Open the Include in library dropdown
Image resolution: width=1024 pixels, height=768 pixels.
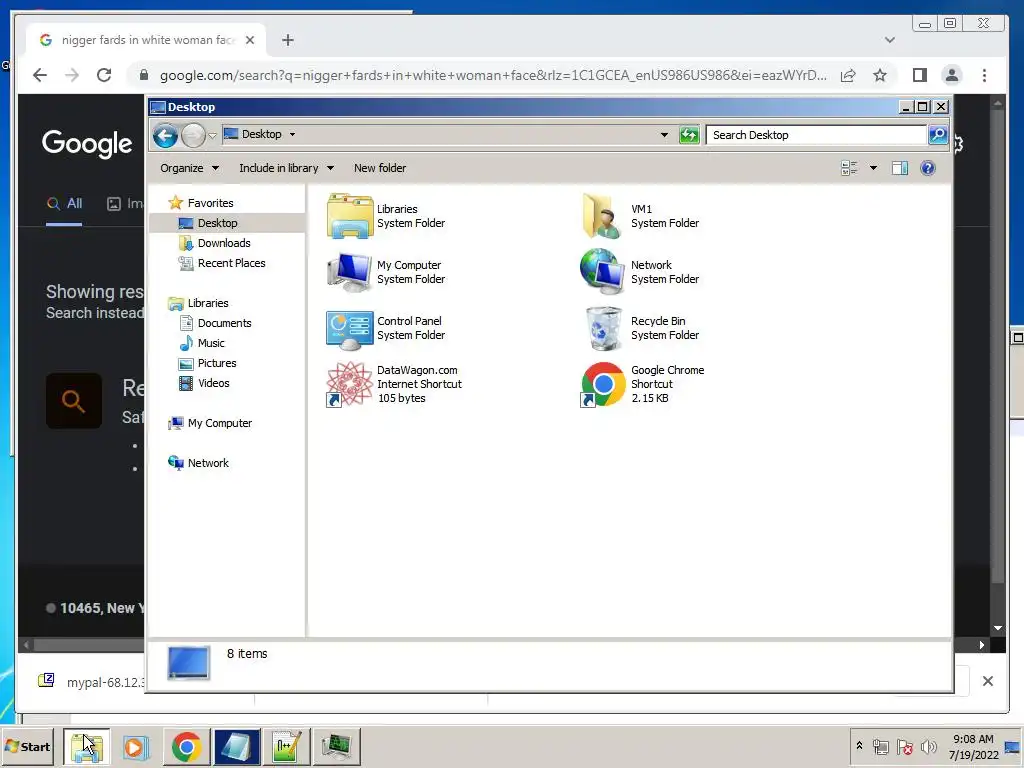coord(287,168)
